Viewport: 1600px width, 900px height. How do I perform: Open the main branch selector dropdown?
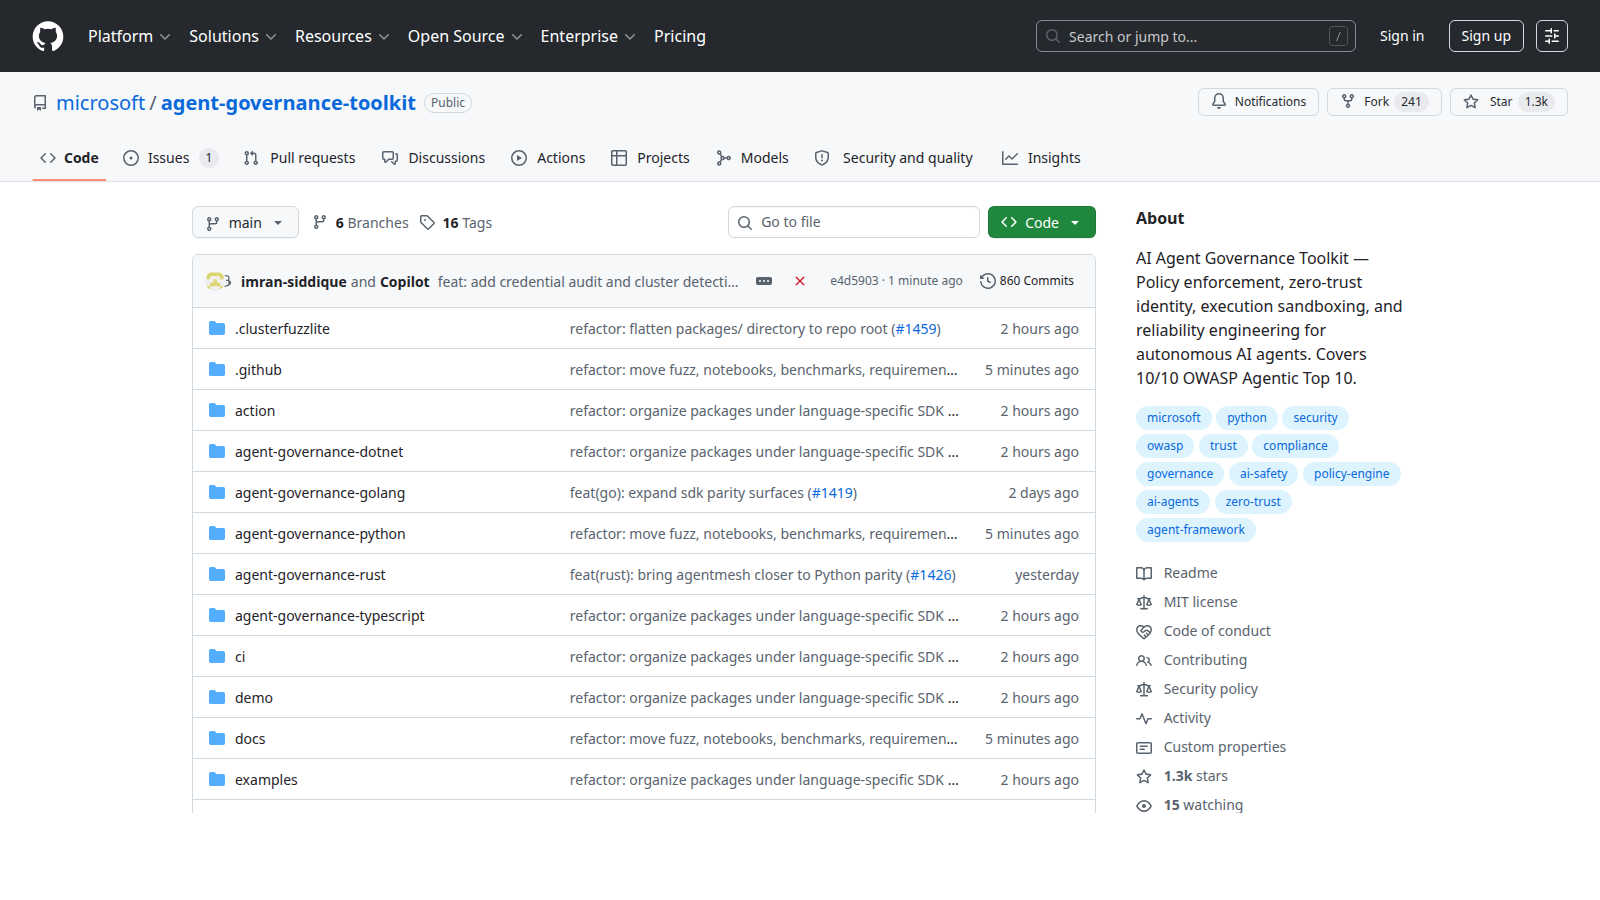point(245,222)
